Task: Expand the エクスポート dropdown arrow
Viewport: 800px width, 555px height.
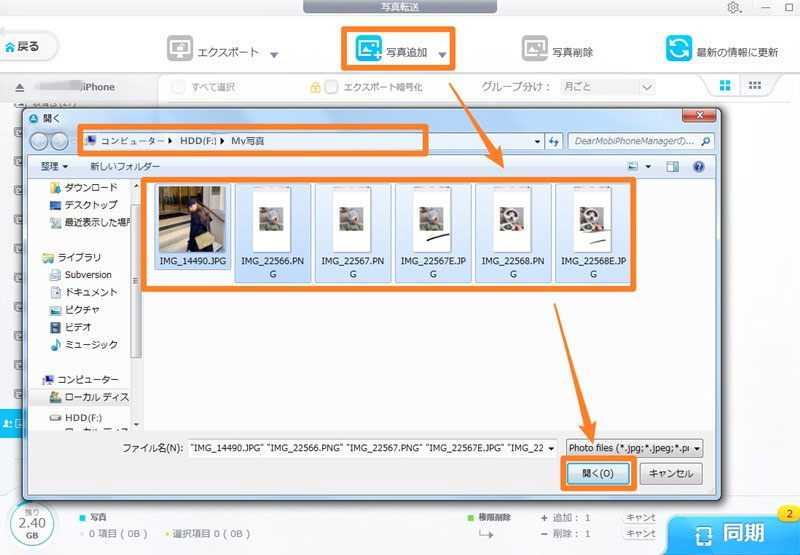Action: pos(274,54)
